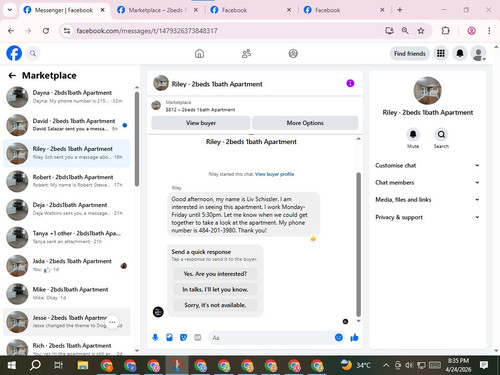Choose a GIF icon in composer
This screenshot has height=375, width=500.
coord(198,338)
